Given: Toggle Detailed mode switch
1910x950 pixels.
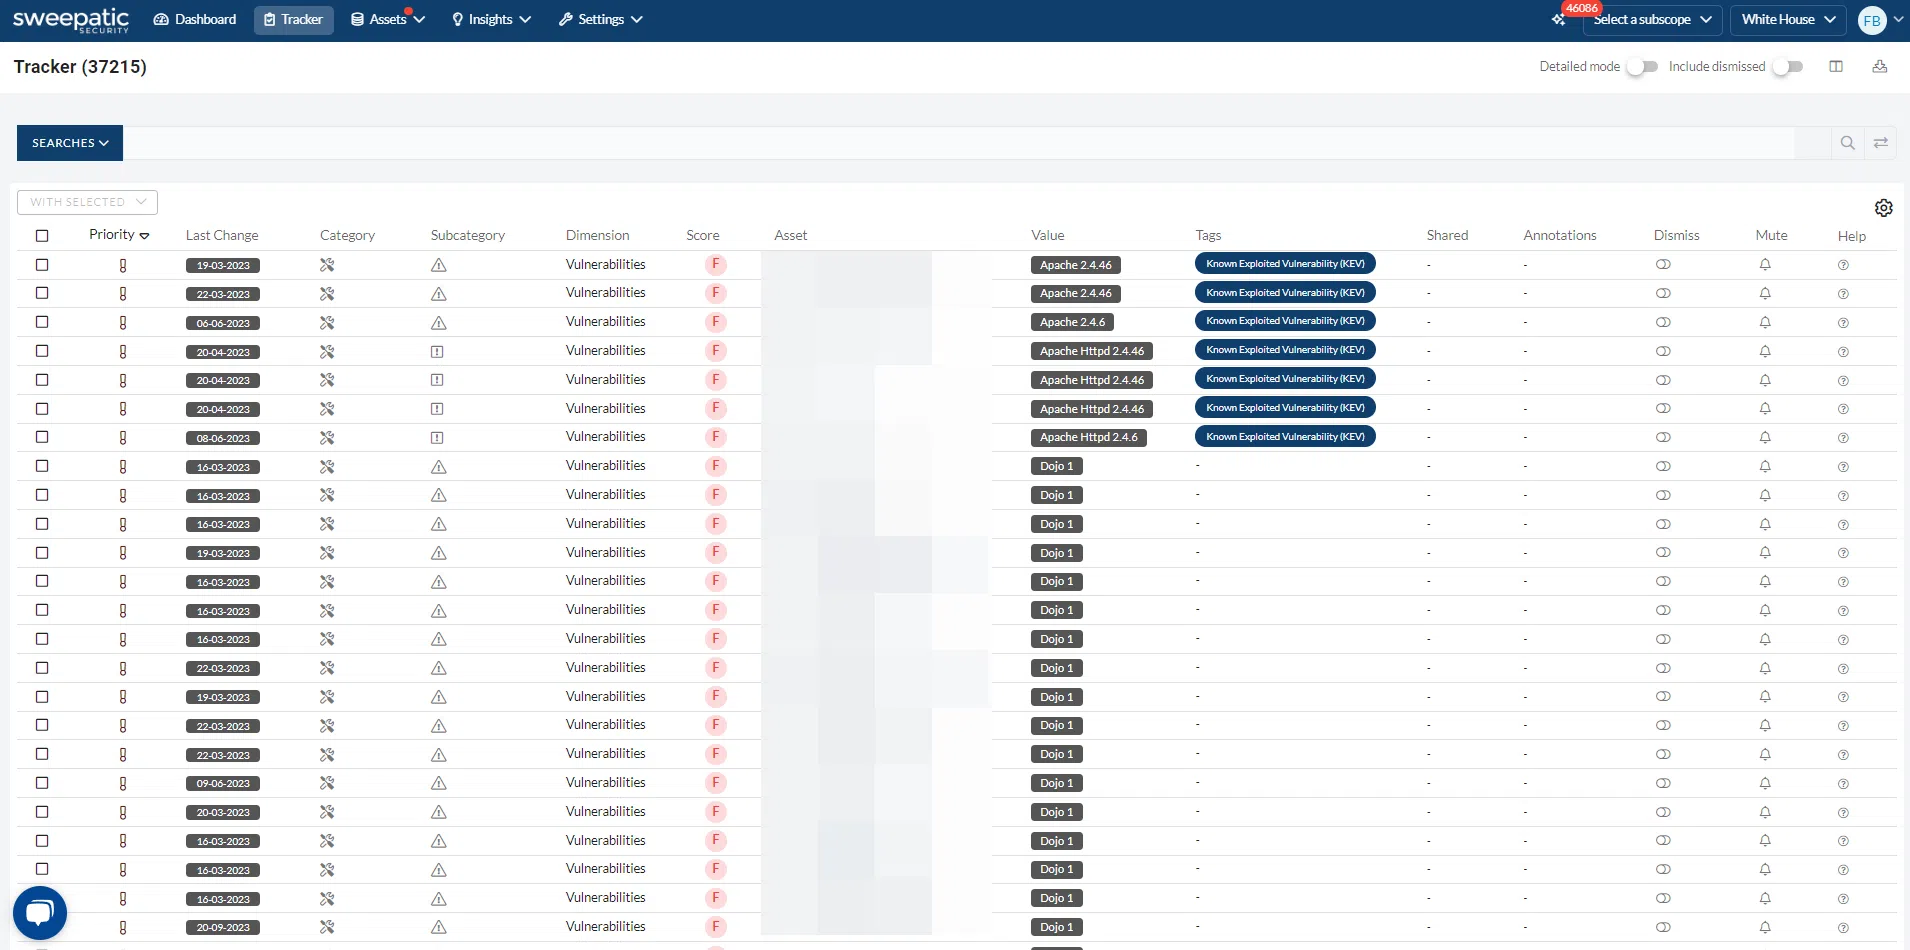Looking at the screenshot, I should [1641, 67].
